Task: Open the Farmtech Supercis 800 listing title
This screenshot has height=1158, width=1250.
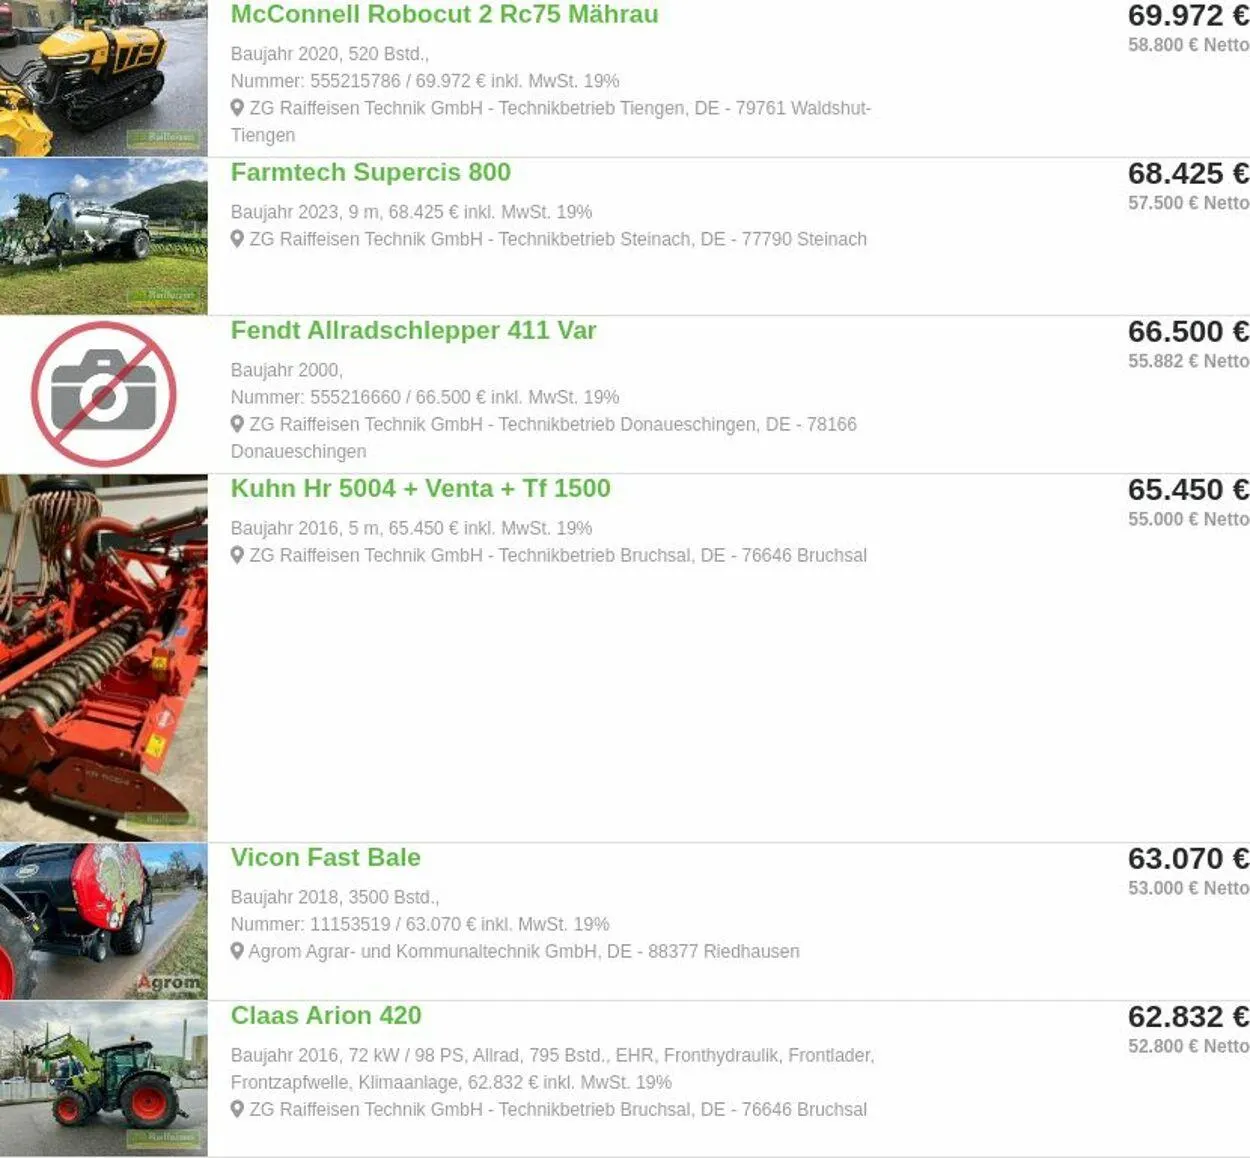Action: (370, 172)
